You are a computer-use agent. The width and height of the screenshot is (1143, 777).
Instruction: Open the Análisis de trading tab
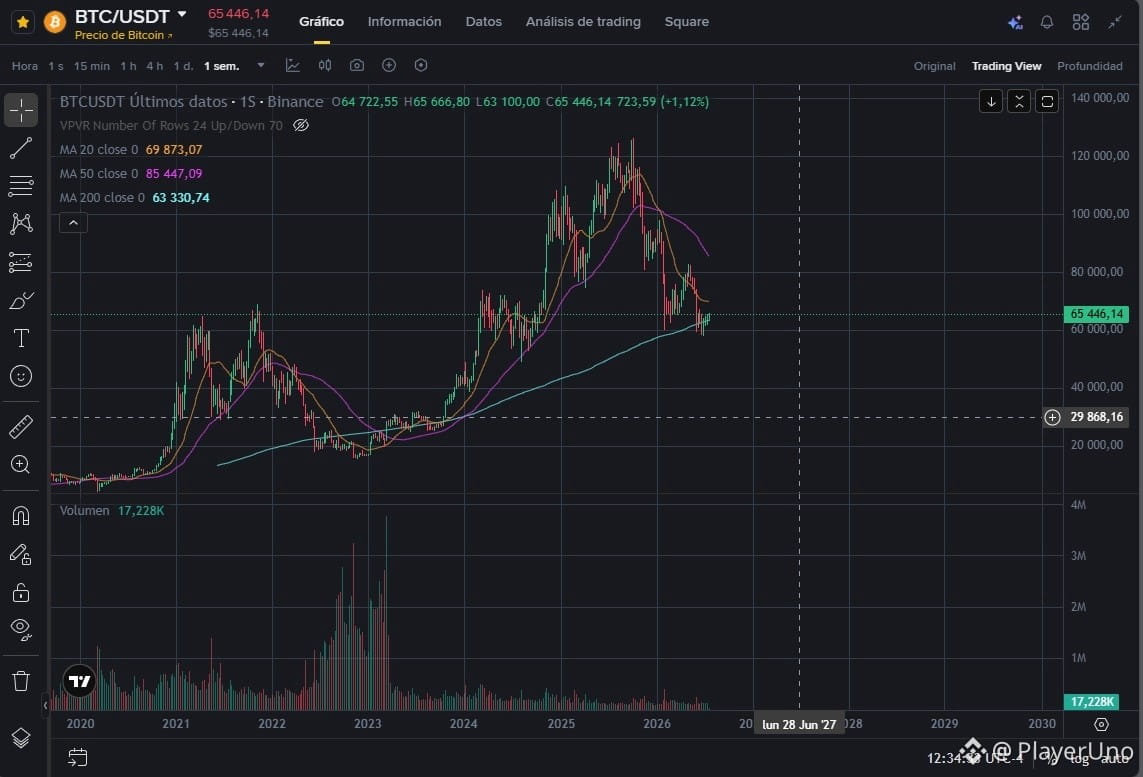(x=583, y=22)
